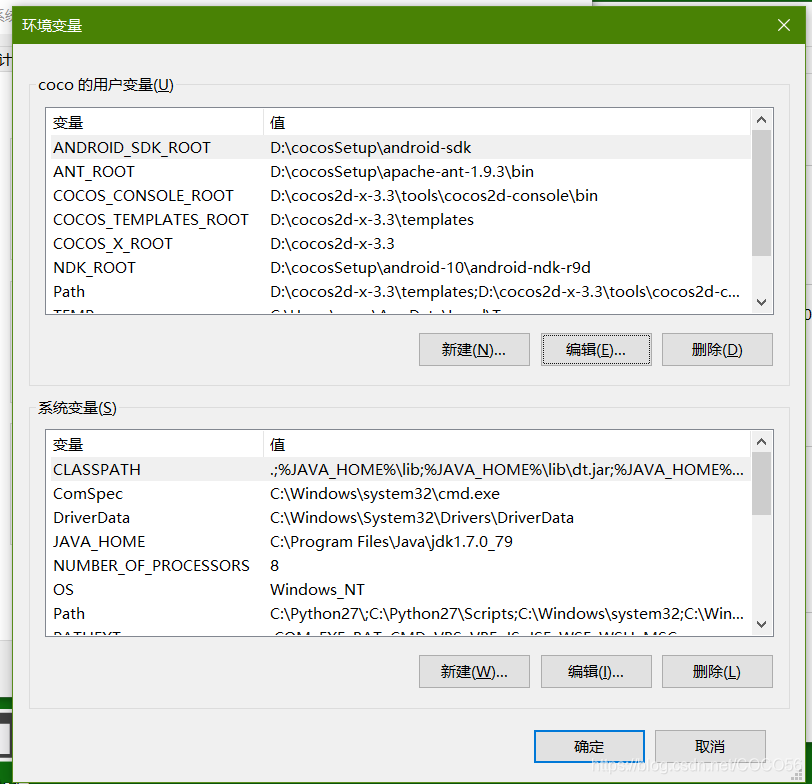Cancel with the 取消 button
812x784 pixels.
(710, 746)
